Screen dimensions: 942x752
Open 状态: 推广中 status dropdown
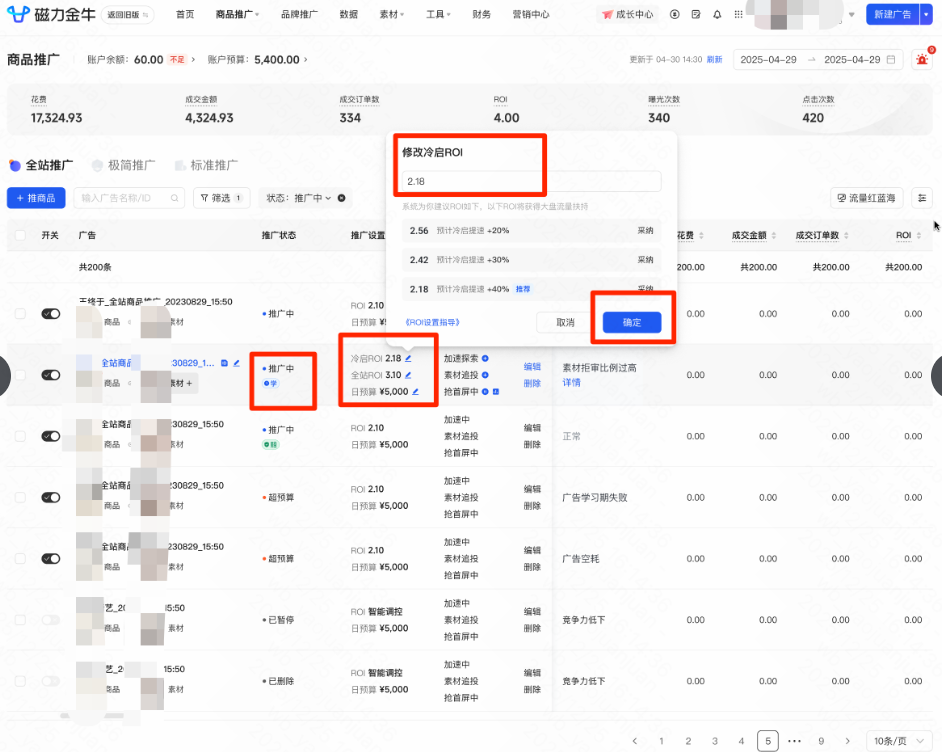(x=299, y=198)
